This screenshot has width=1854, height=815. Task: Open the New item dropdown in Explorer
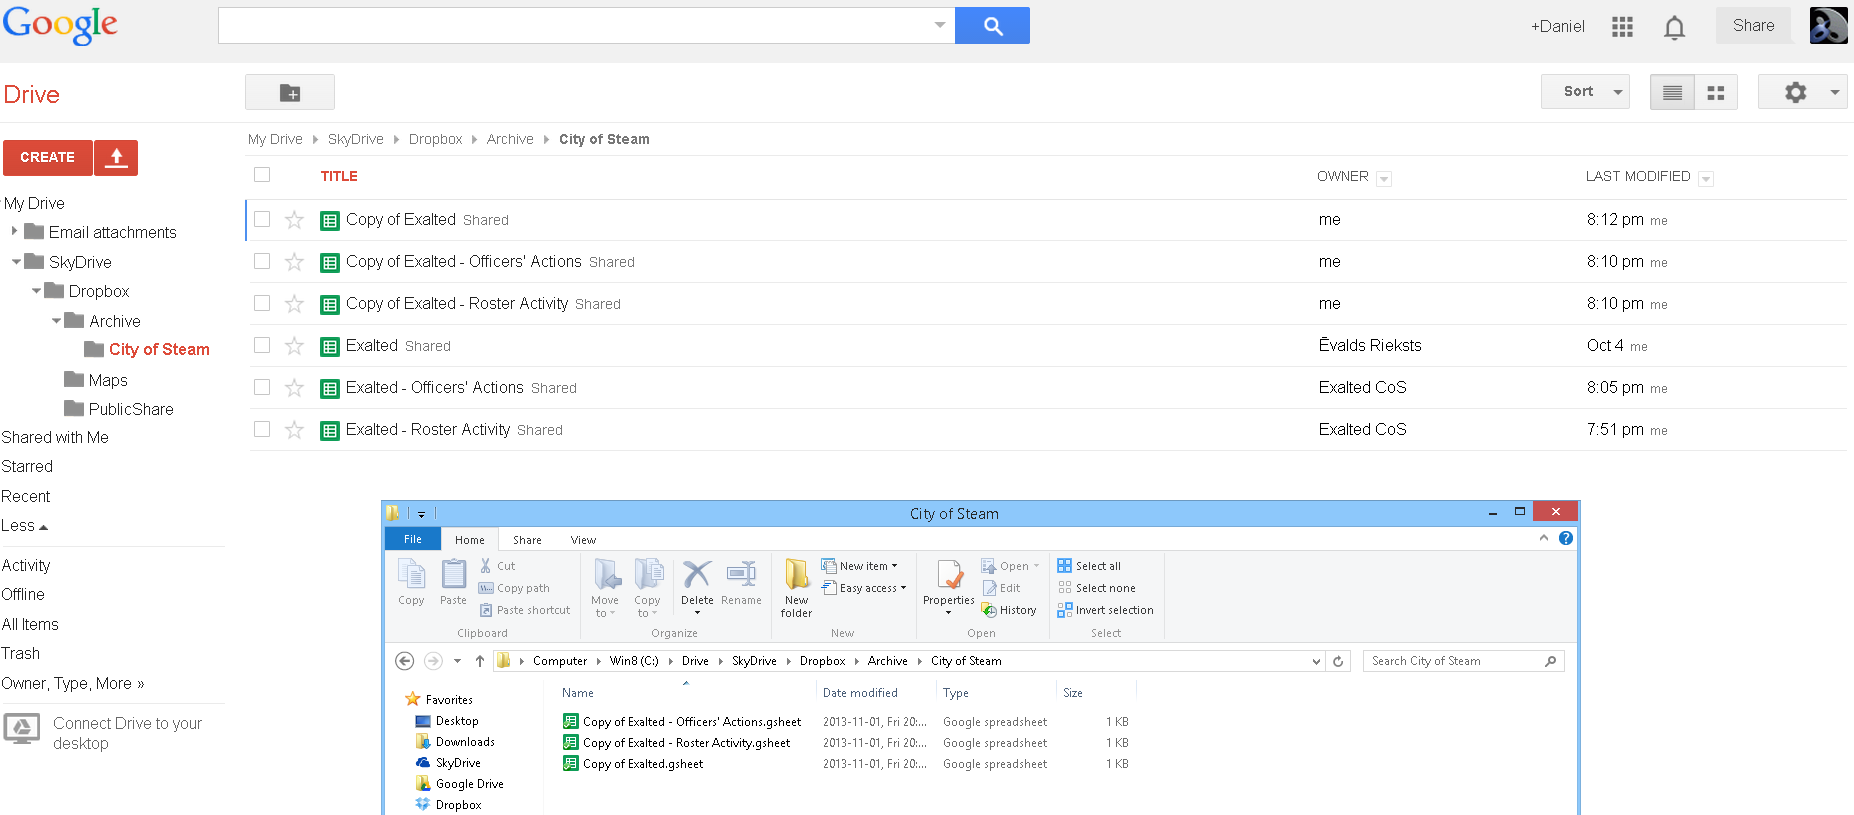click(860, 566)
